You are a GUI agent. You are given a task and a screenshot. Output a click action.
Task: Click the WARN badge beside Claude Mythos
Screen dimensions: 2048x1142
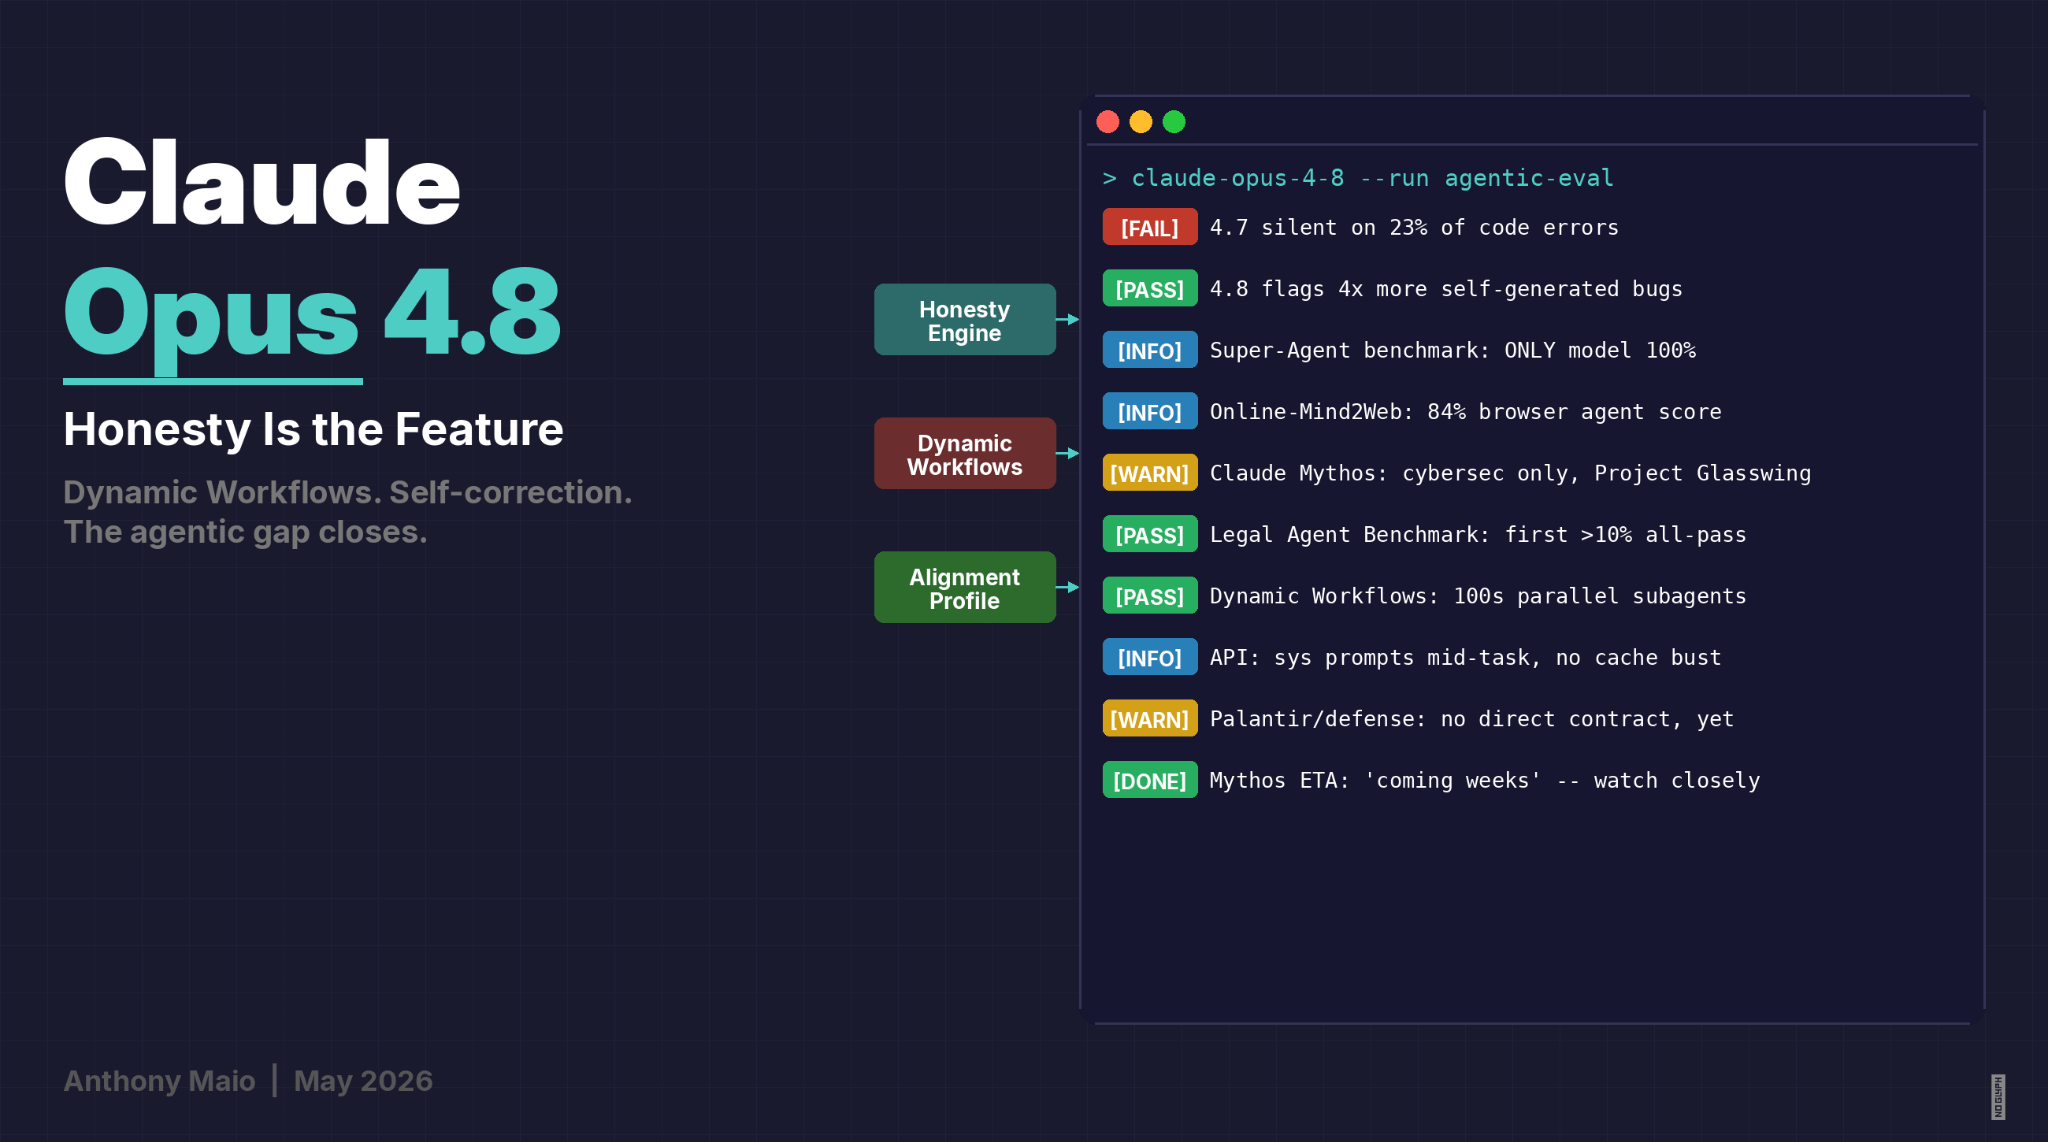click(x=1149, y=473)
